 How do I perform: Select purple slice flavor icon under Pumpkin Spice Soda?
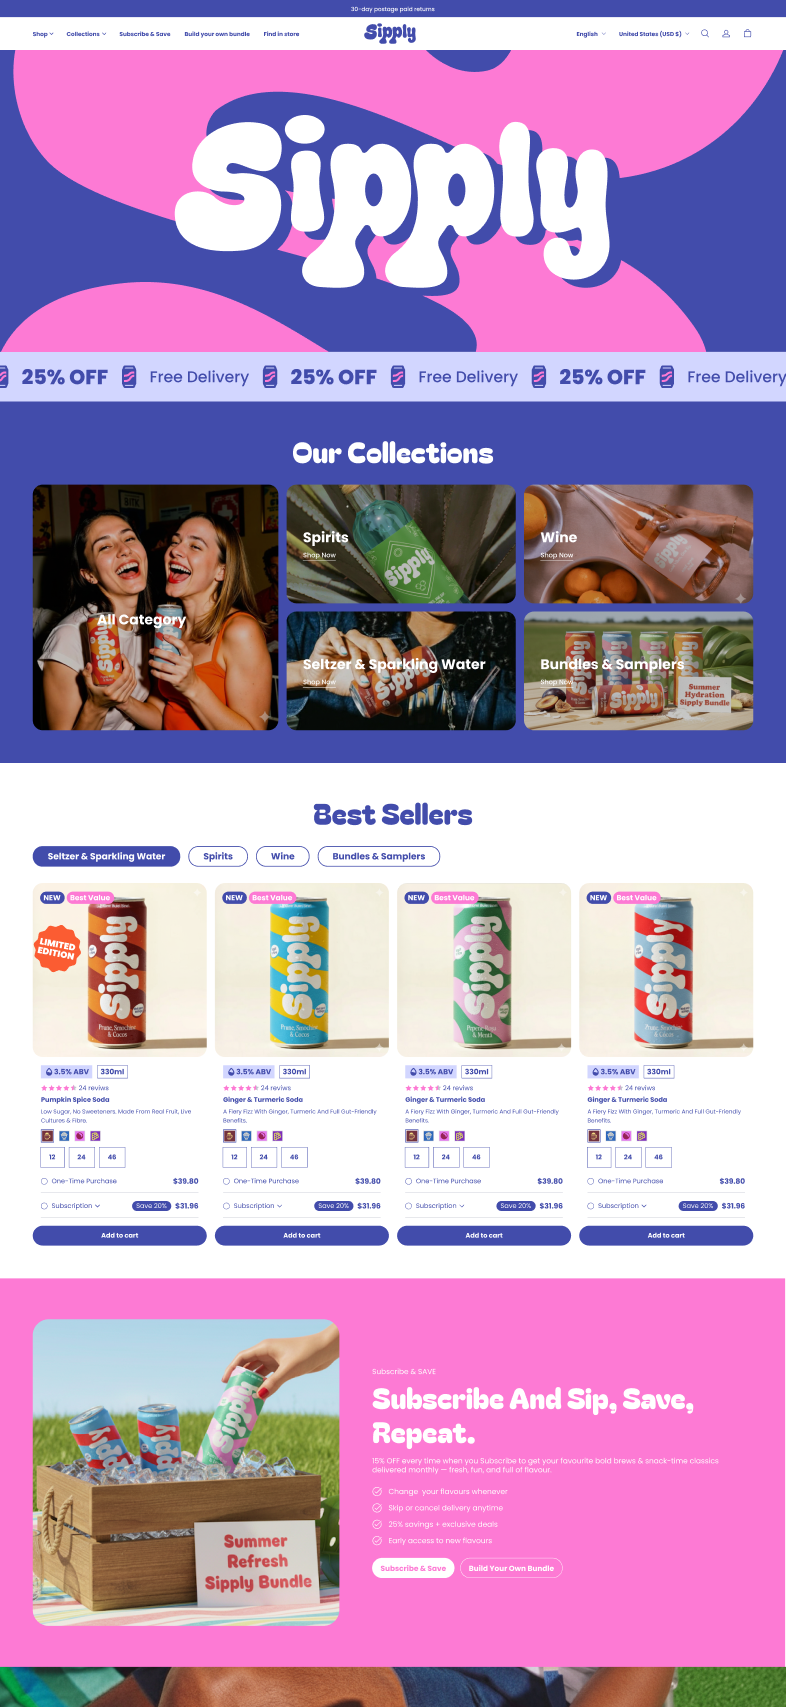click(96, 1136)
